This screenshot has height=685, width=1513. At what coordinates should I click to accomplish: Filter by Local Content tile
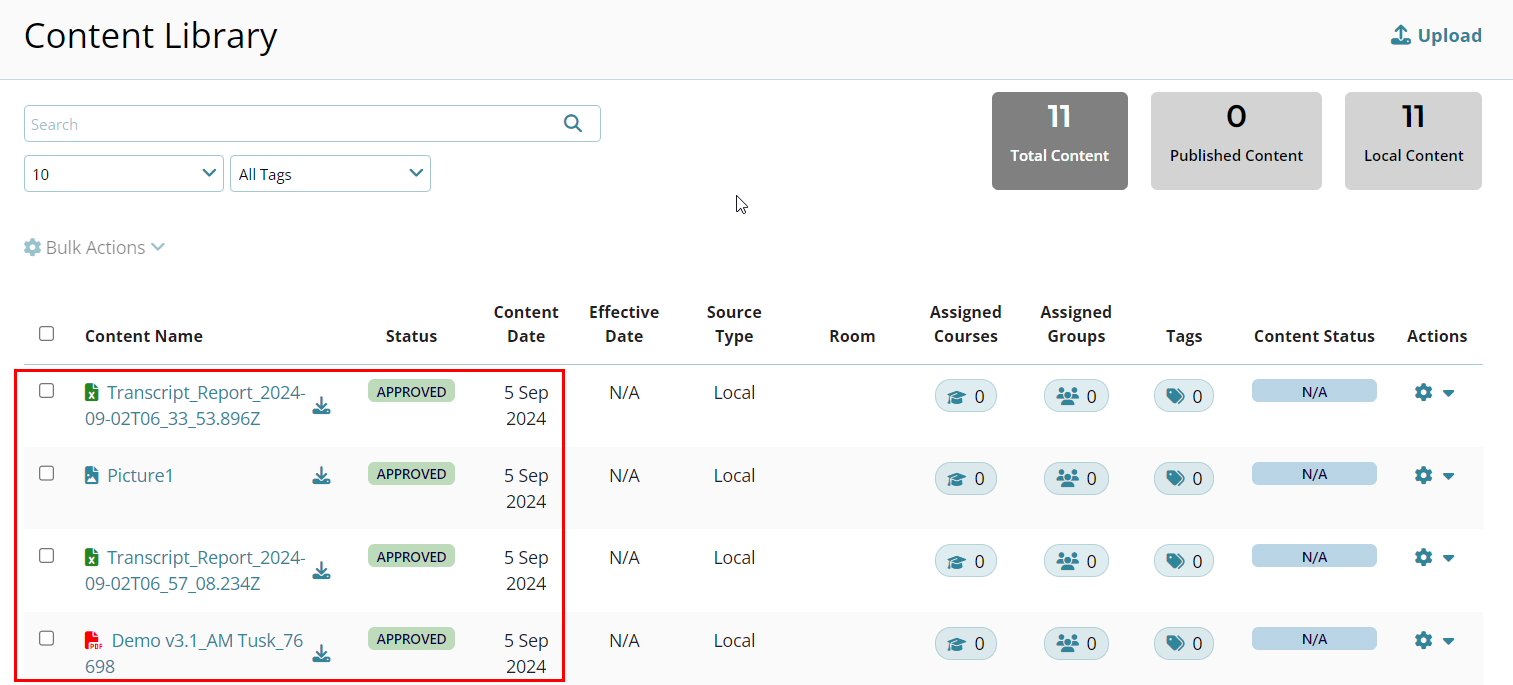pyautogui.click(x=1413, y=141)
